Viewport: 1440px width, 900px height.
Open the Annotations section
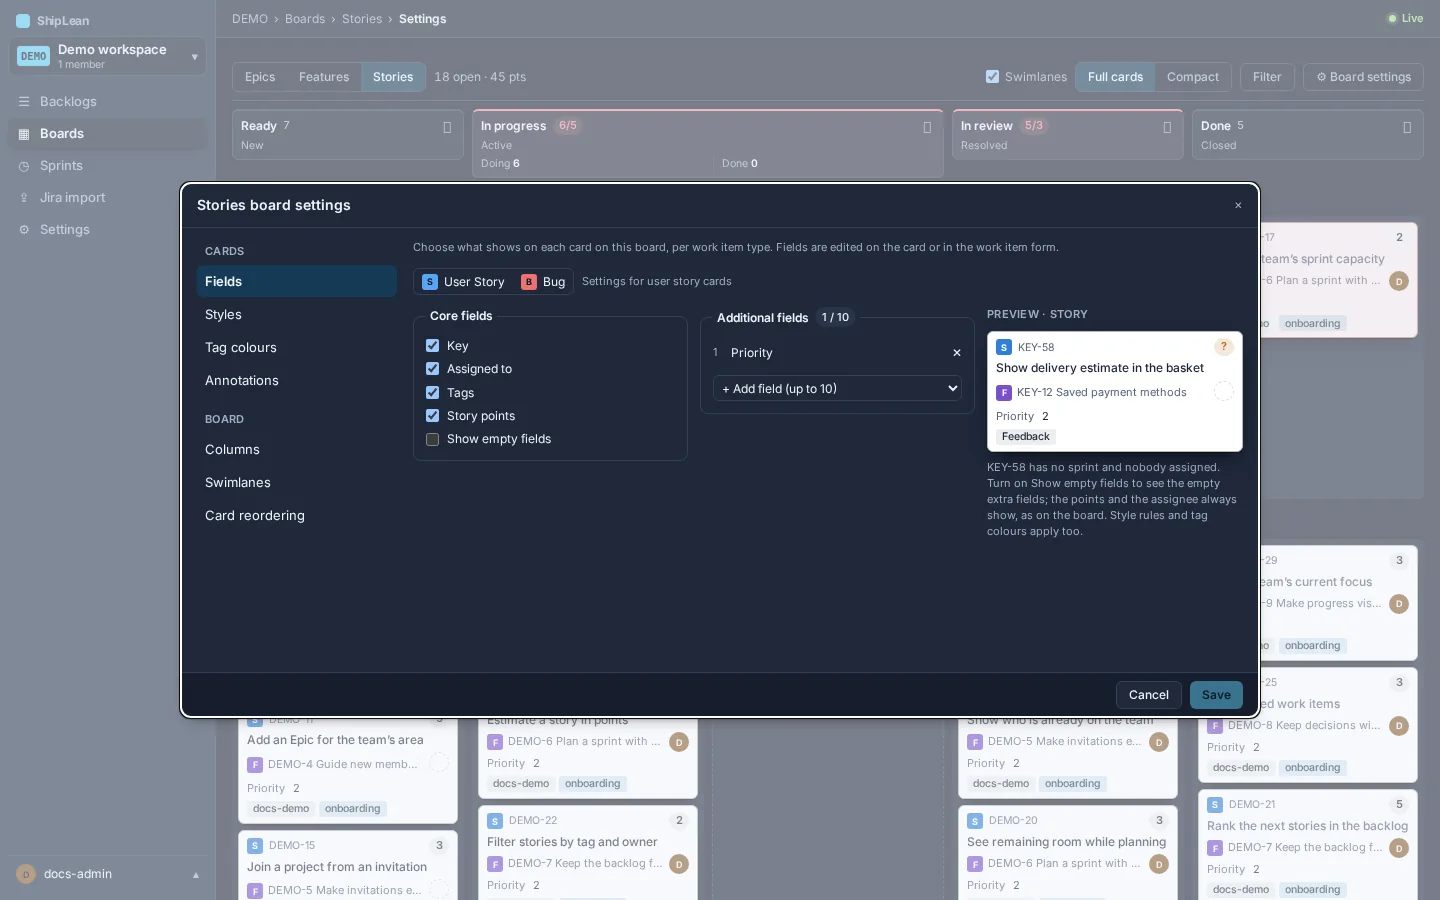tap(296, 381)
